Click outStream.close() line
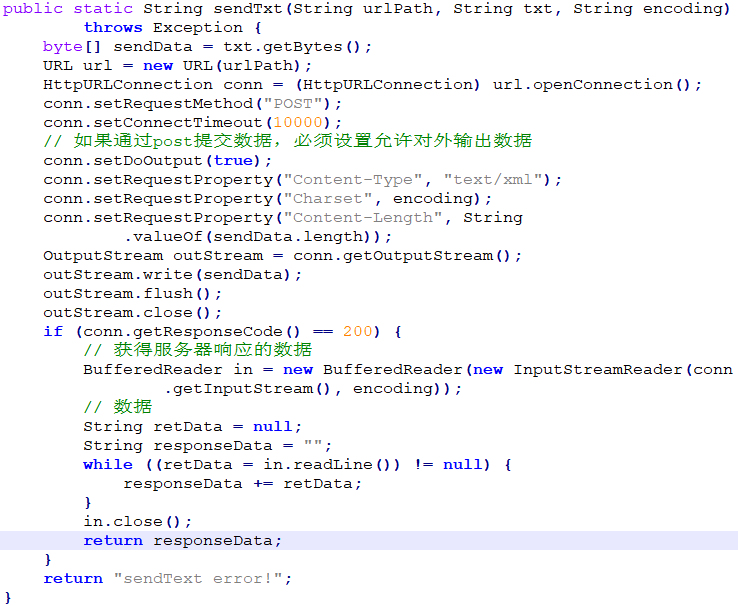Image resolution: width=738 pixels, height=606 pixels. pos(132,313)
